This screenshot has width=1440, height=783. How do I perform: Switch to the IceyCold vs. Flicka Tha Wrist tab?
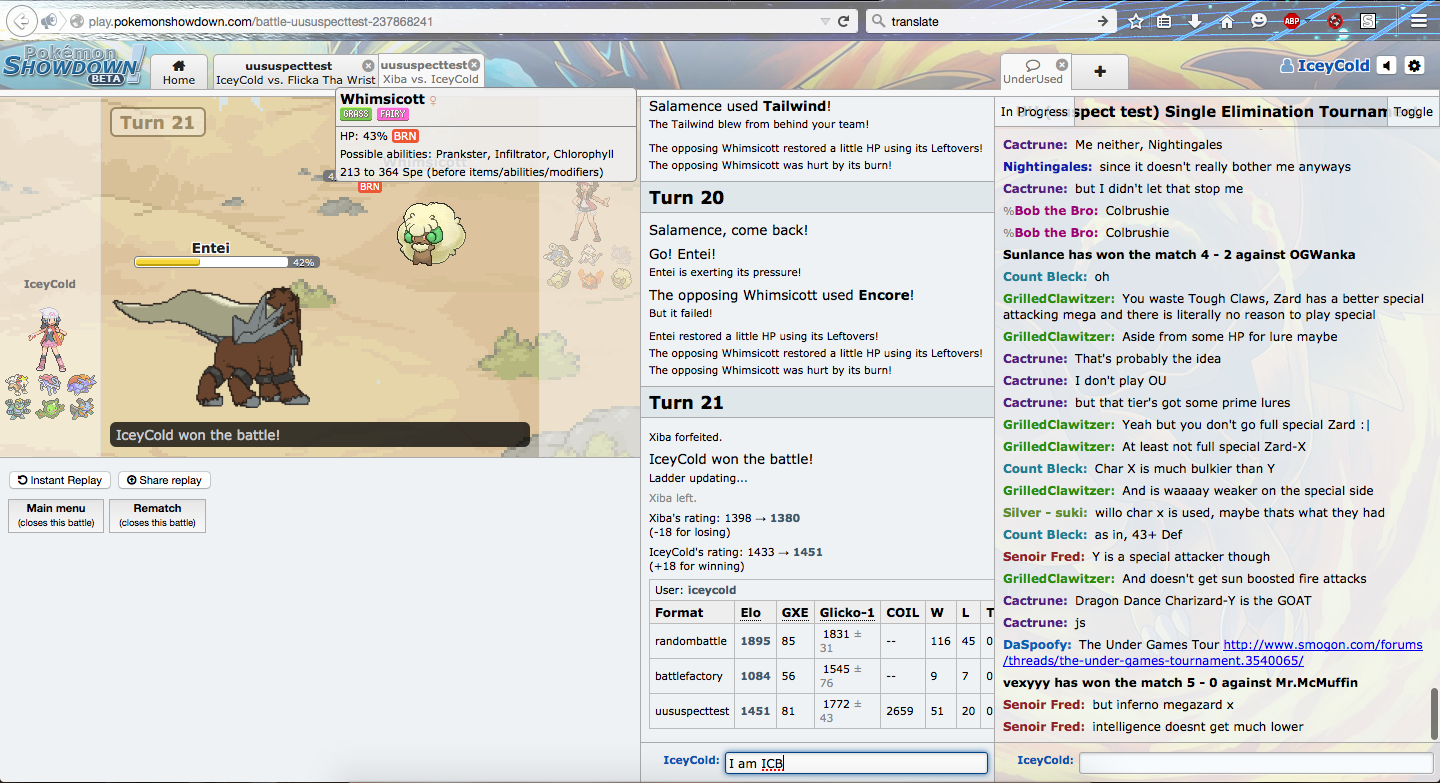click(295, 72)
